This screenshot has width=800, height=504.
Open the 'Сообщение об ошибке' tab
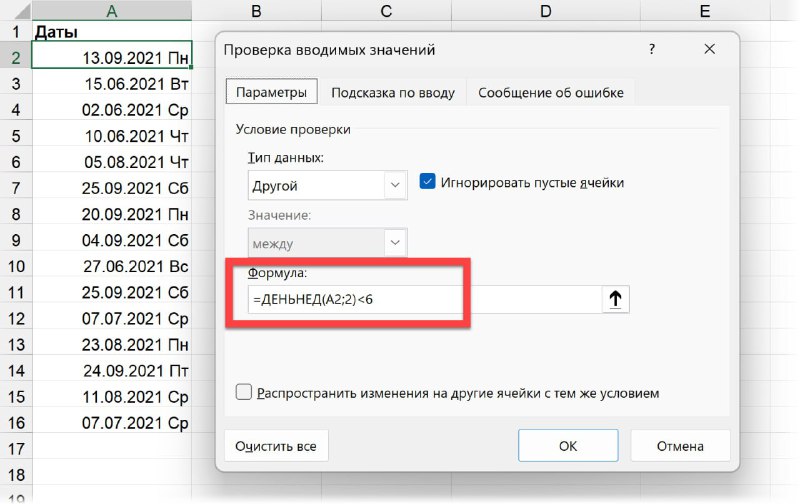pos(551,92)
